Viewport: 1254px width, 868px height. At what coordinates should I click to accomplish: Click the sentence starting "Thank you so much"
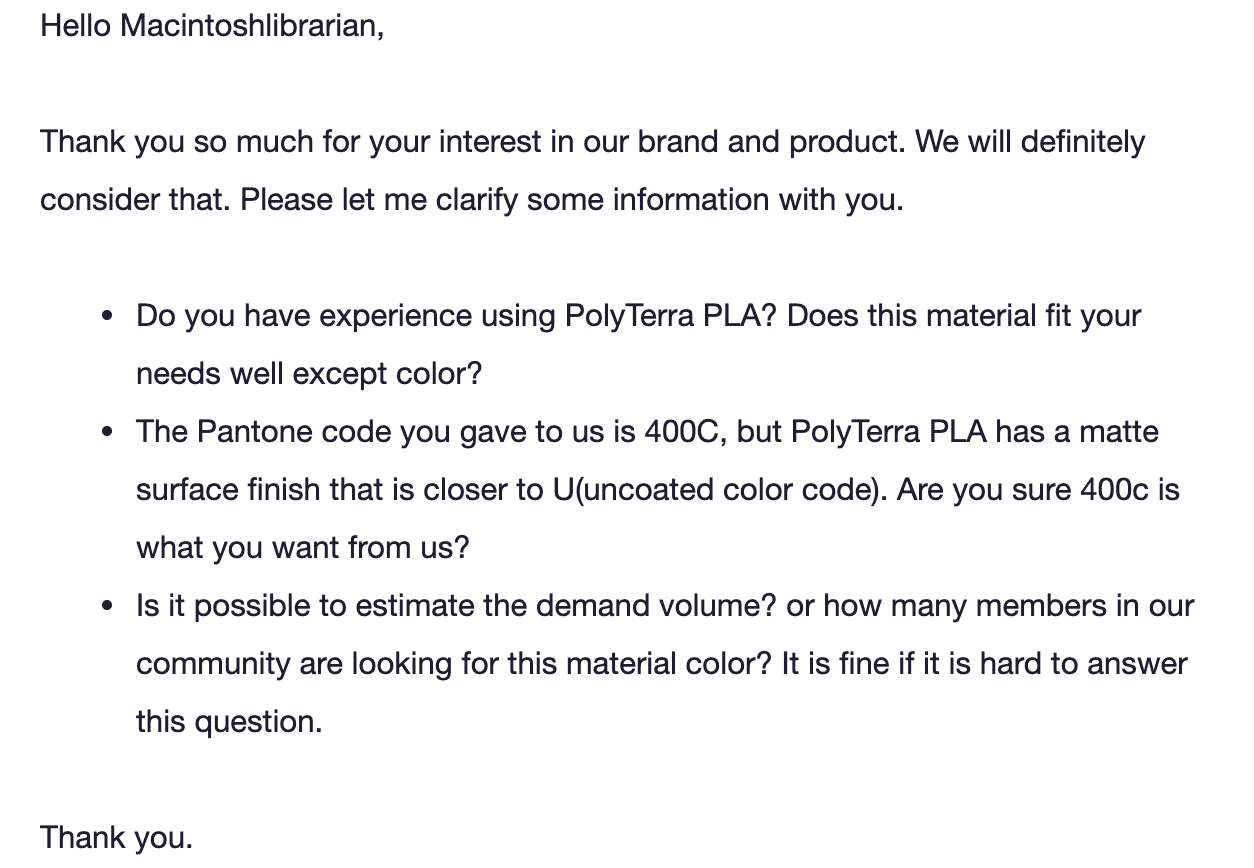[470, 142]
